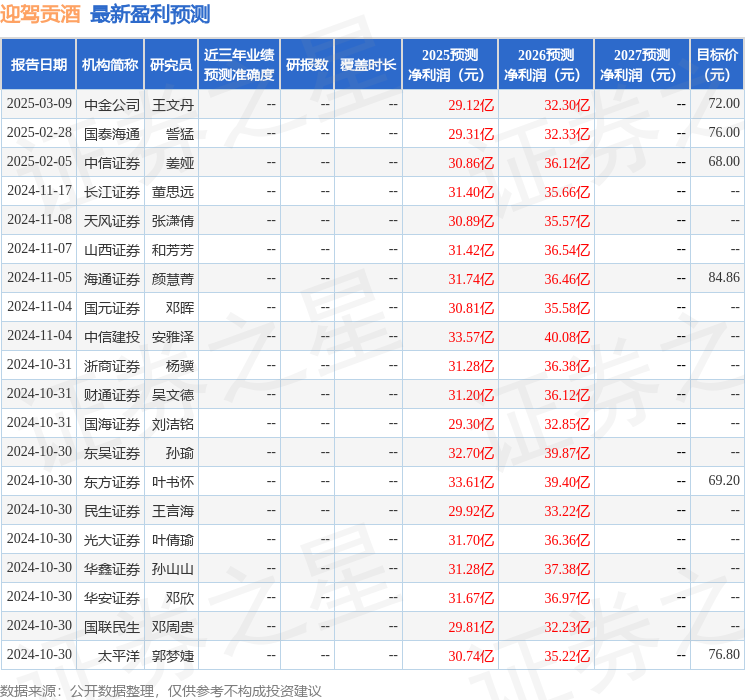Select the 中金公司 institution cell
745x700 pixels.
point(112,105)
